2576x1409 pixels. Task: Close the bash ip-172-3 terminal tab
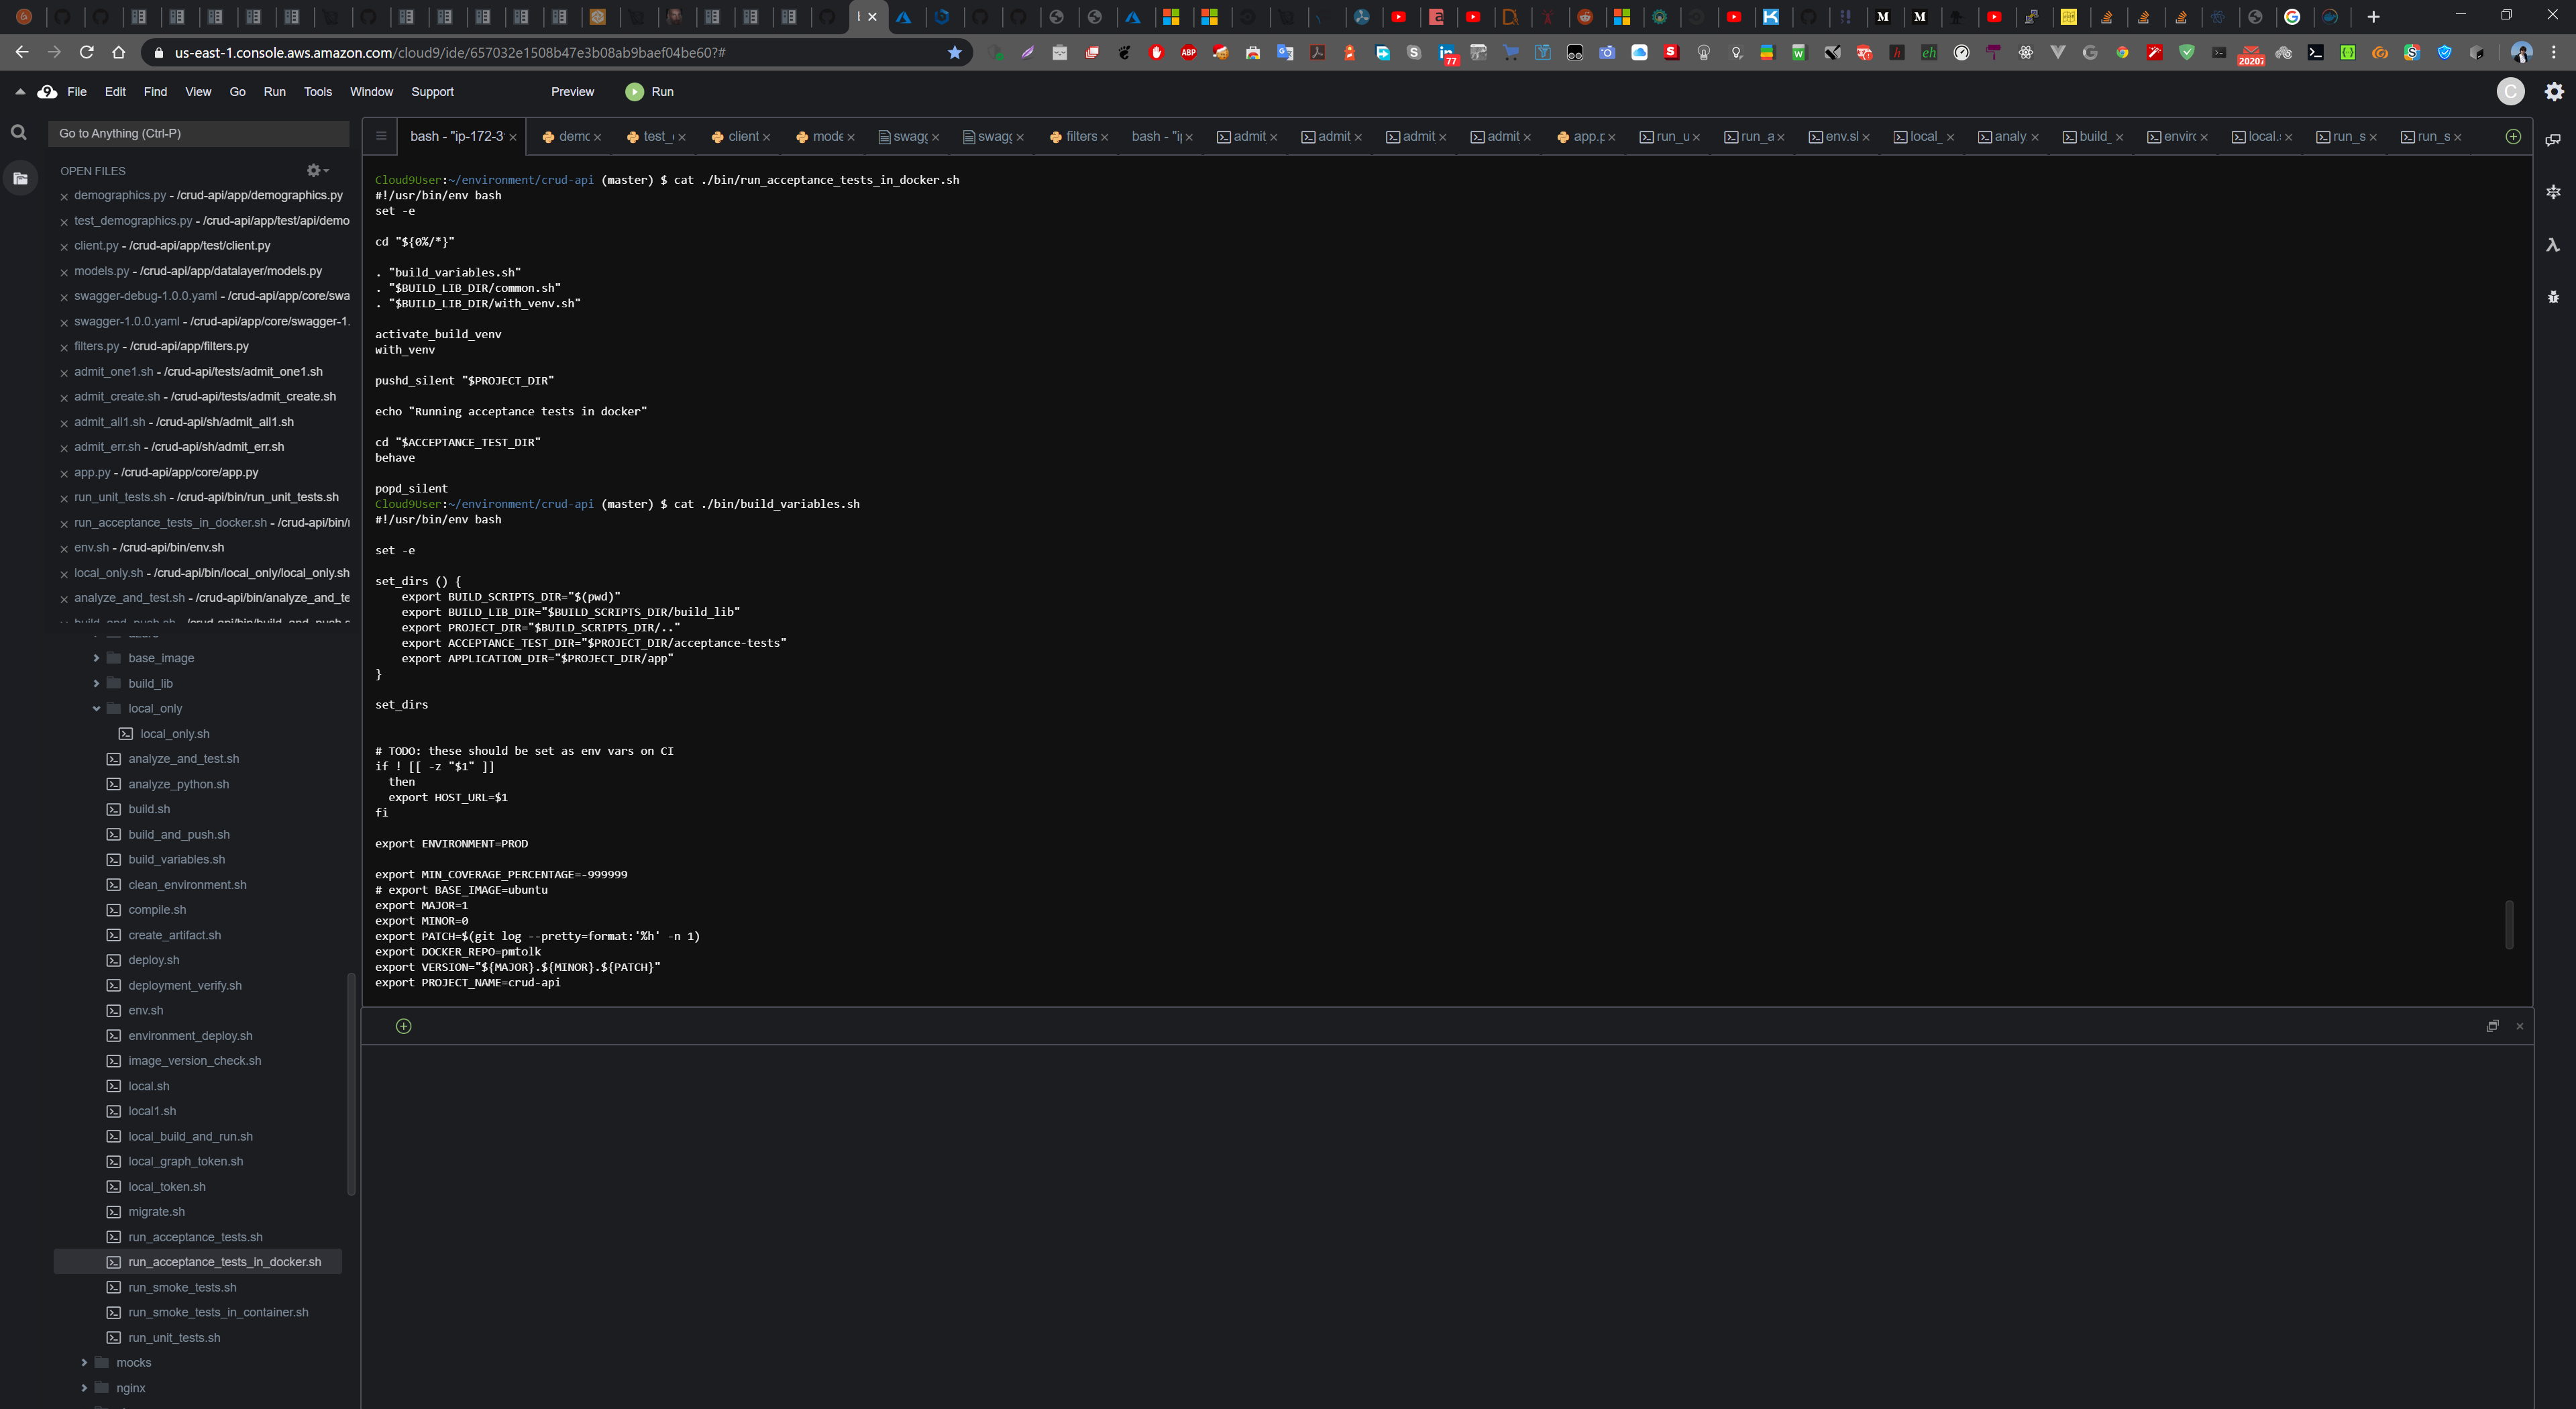click(513, 137)
